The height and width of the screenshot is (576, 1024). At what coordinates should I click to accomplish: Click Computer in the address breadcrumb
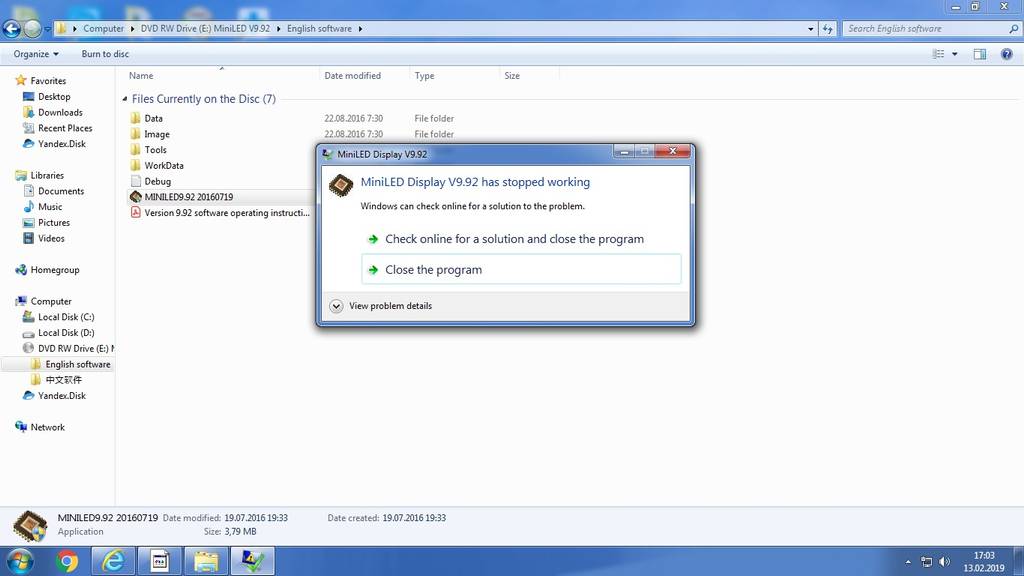tap(103, 29)
